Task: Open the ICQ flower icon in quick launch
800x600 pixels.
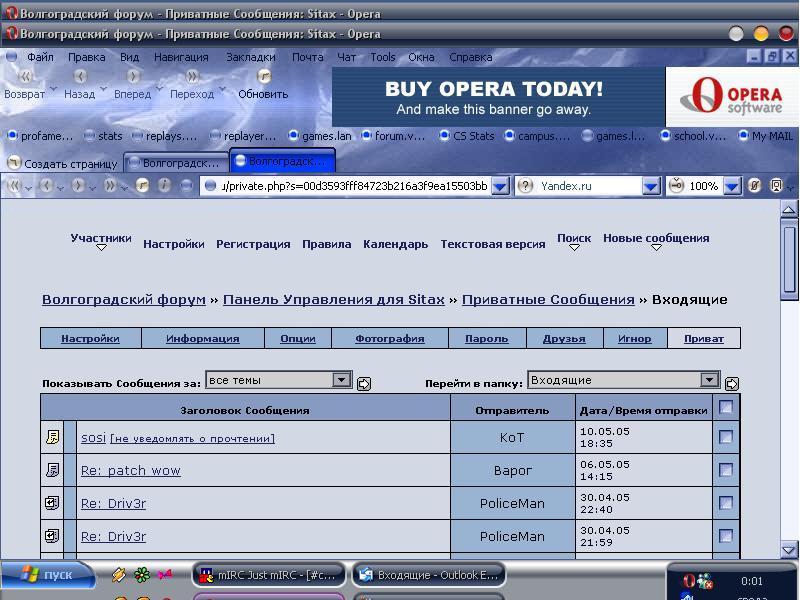Action: (x=142, y=575)
